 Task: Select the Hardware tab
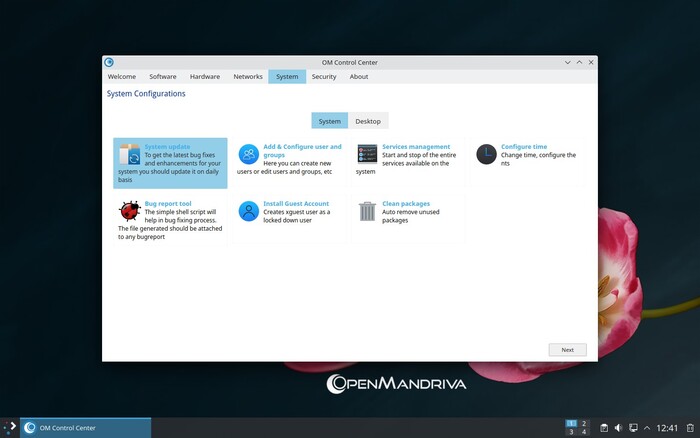click(205, 76)
